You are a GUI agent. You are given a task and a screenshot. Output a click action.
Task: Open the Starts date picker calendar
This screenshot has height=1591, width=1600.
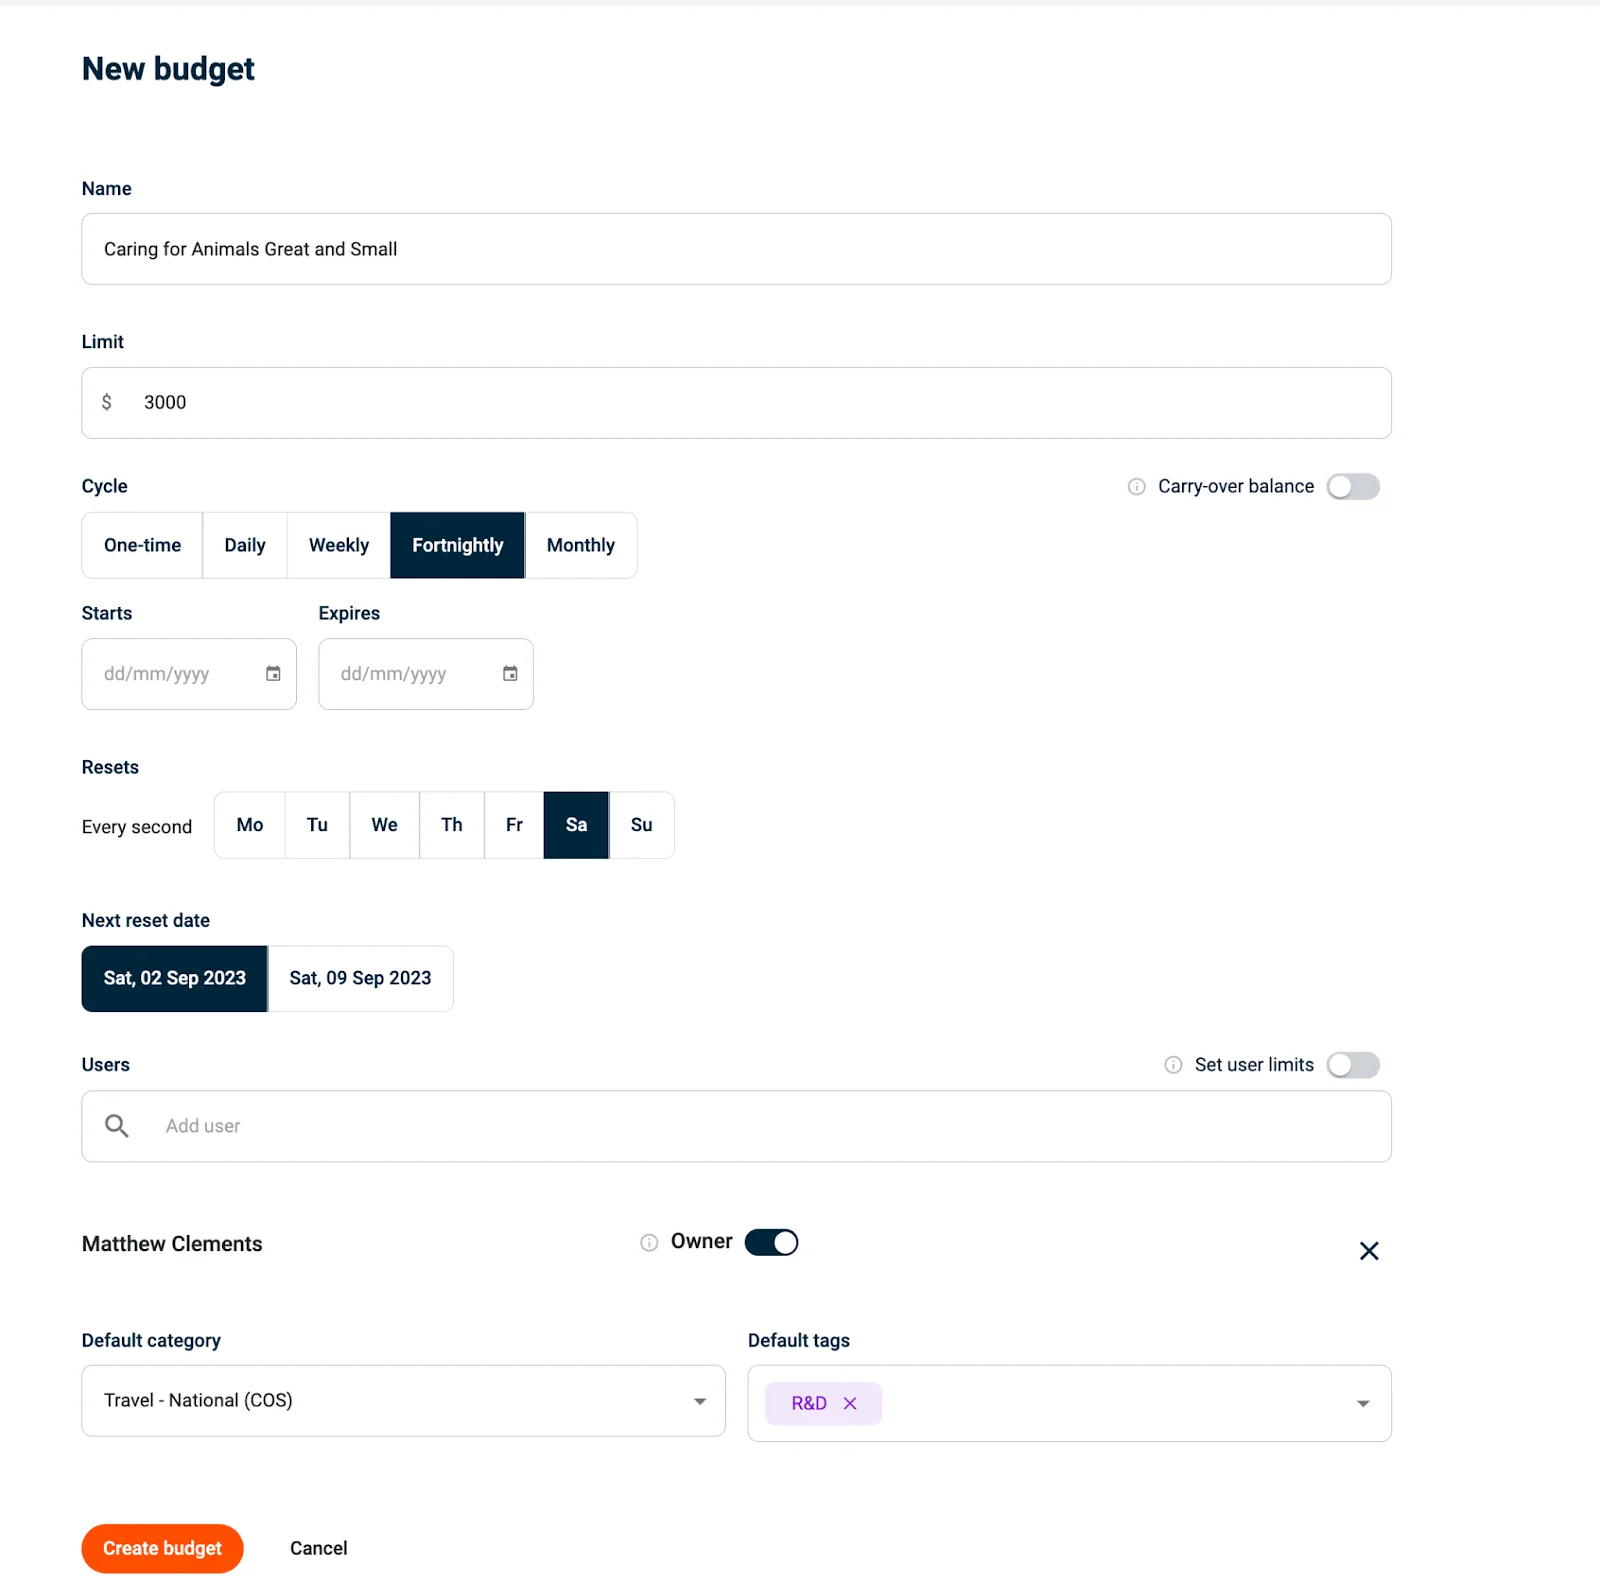pyautogui.click(x=272, y=674)
